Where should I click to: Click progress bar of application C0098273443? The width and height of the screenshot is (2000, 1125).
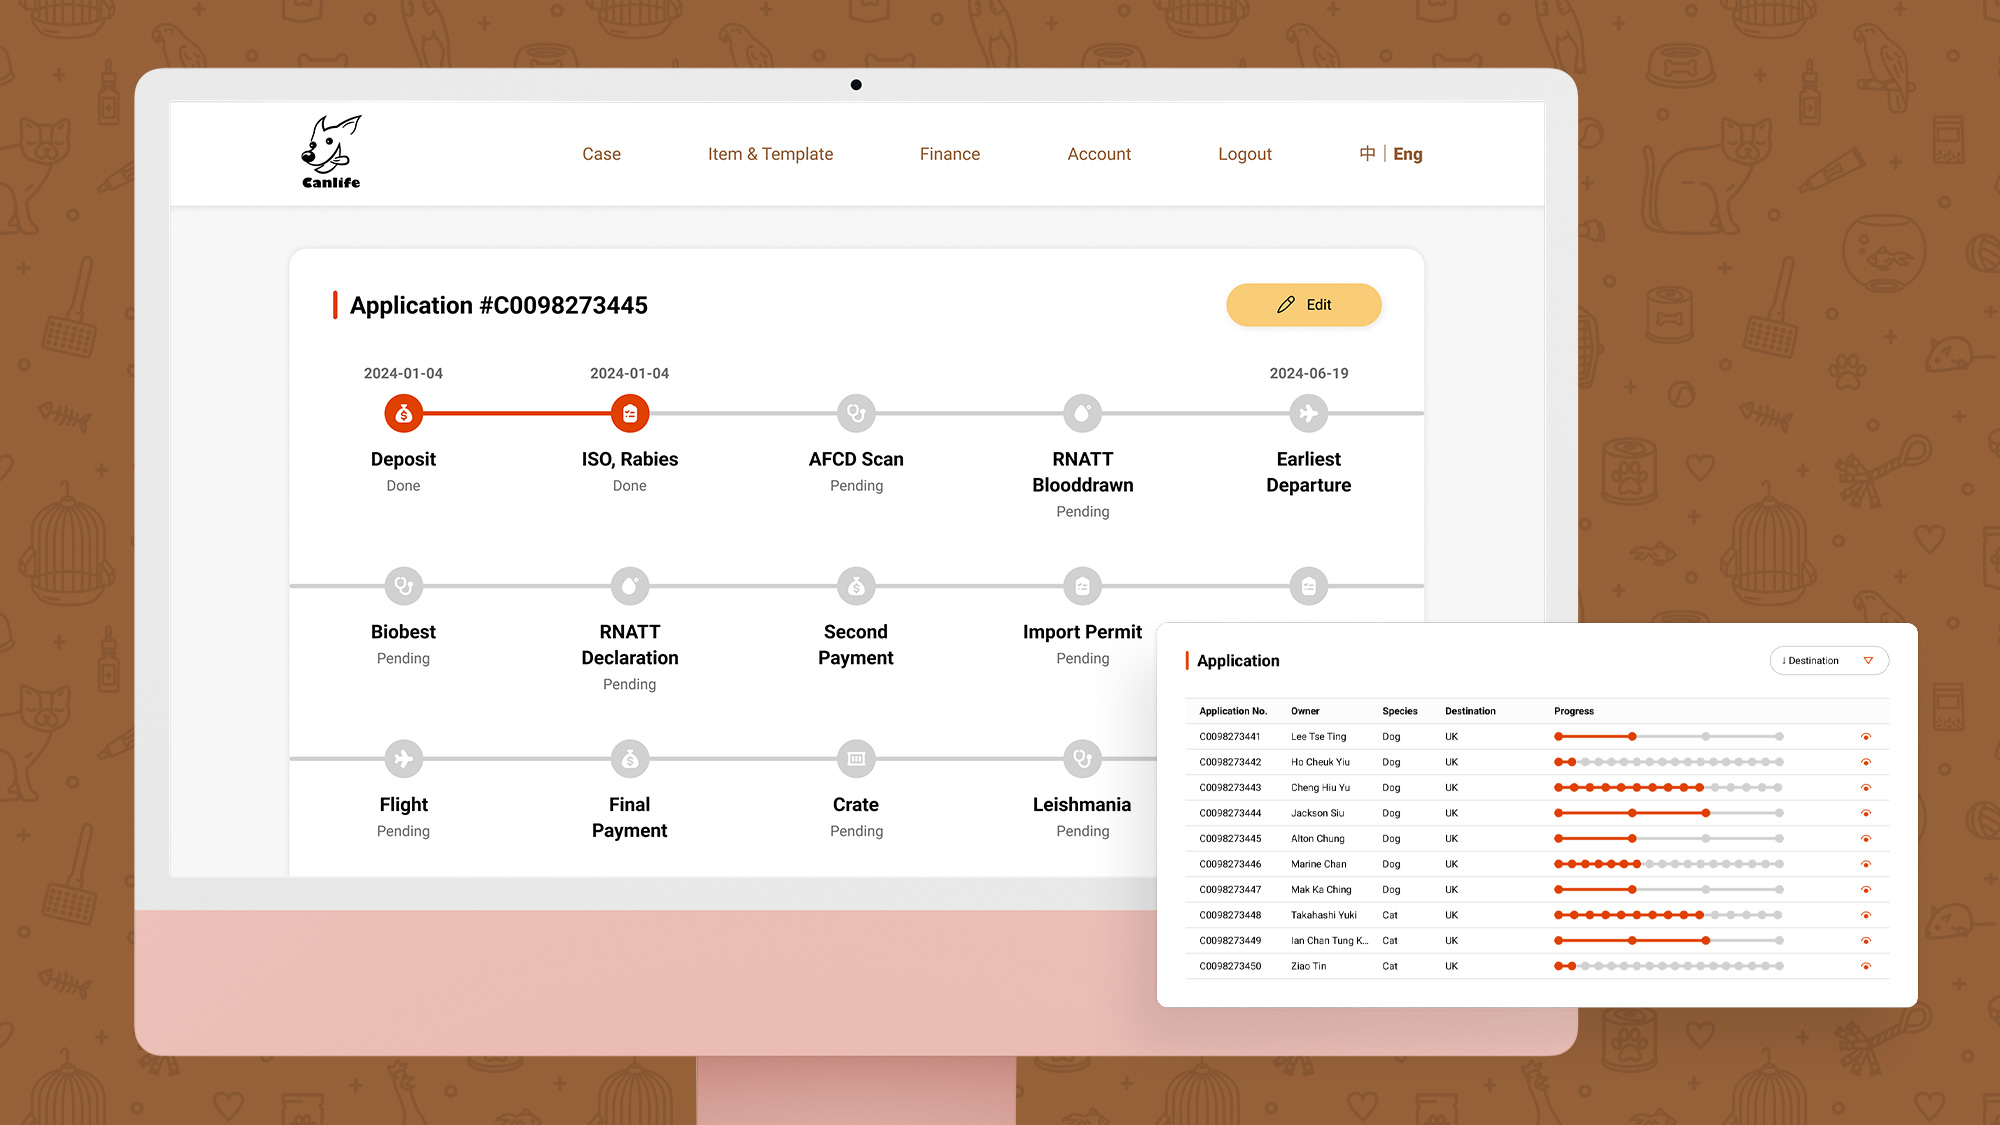(1668, 788)
